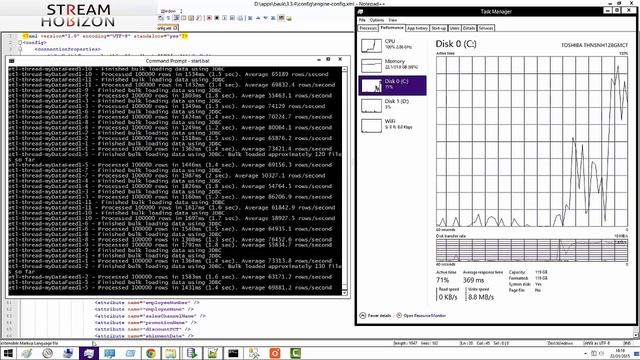Close the engine-config.xml document tab
Viewport: 640px width, 360px height.
coord(175,28)
